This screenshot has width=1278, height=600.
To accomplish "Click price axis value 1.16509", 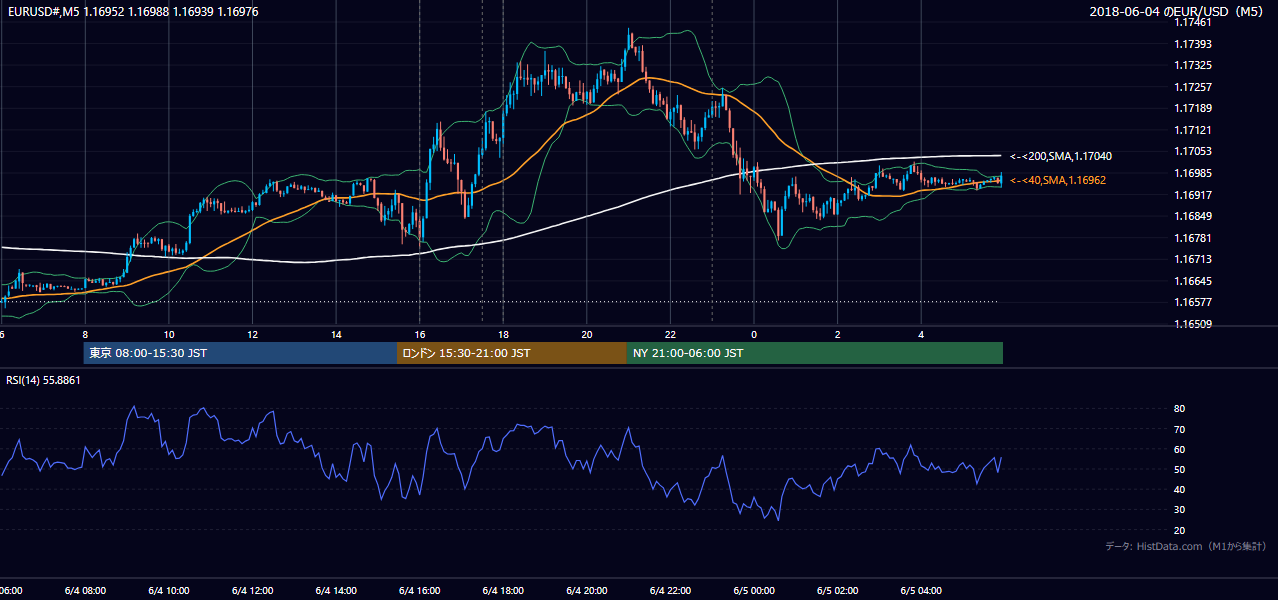I will point(1192,324).
